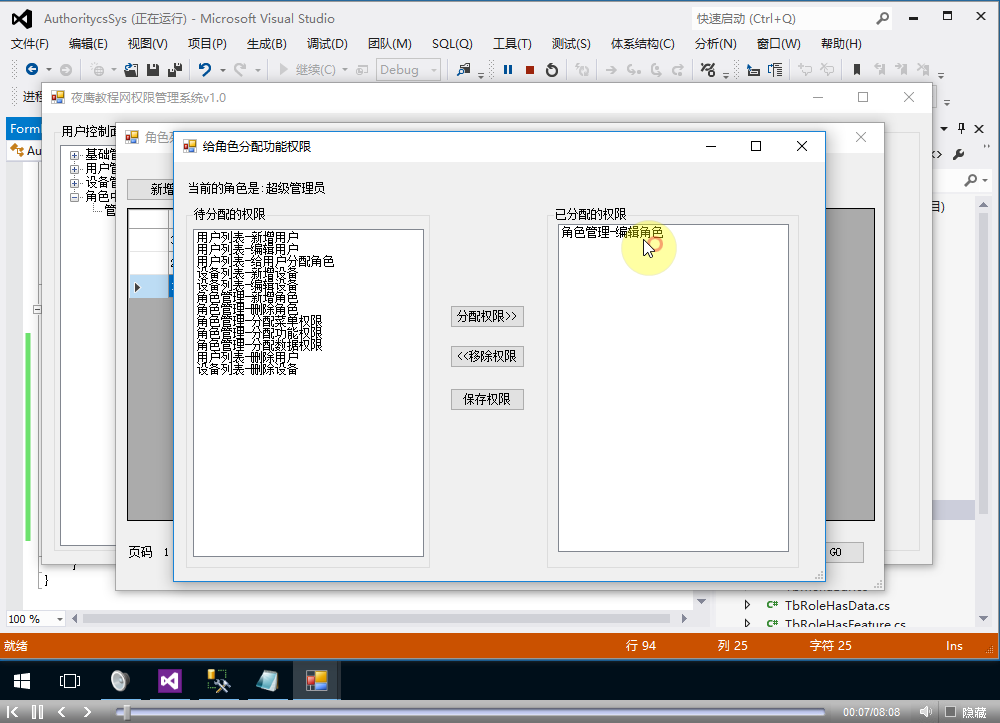Click the <<移除权限 button
The width and height of the screenshot is (1000, 723).
click(x=487, y=356)
